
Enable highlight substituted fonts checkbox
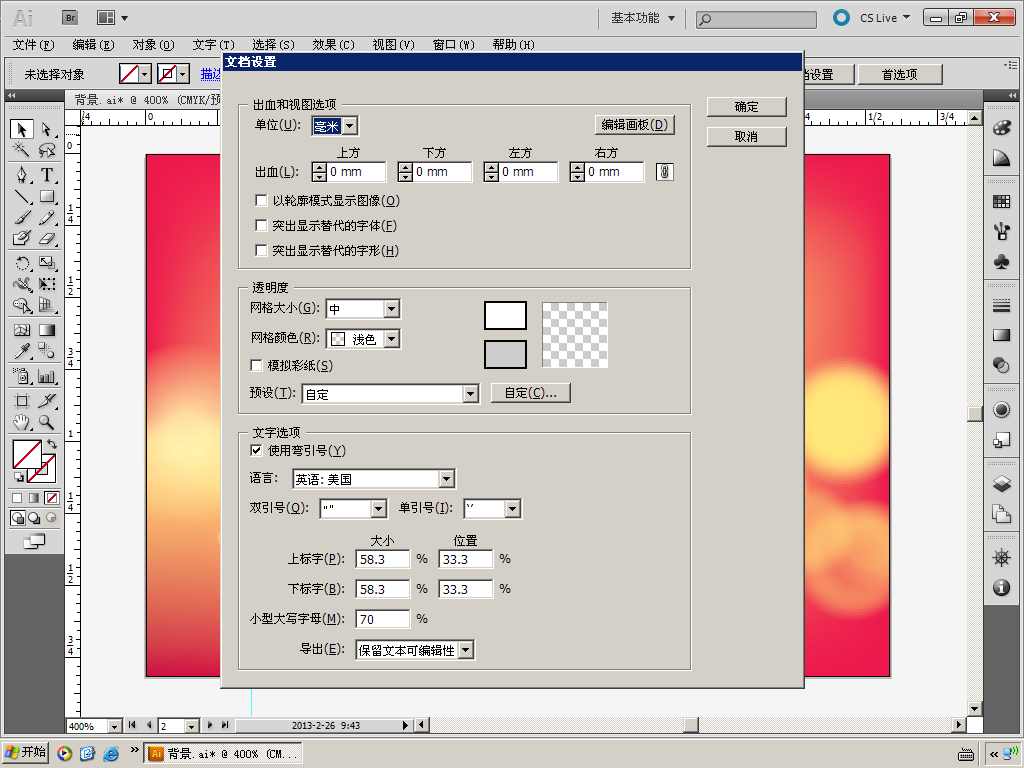(x=261, y=225)
